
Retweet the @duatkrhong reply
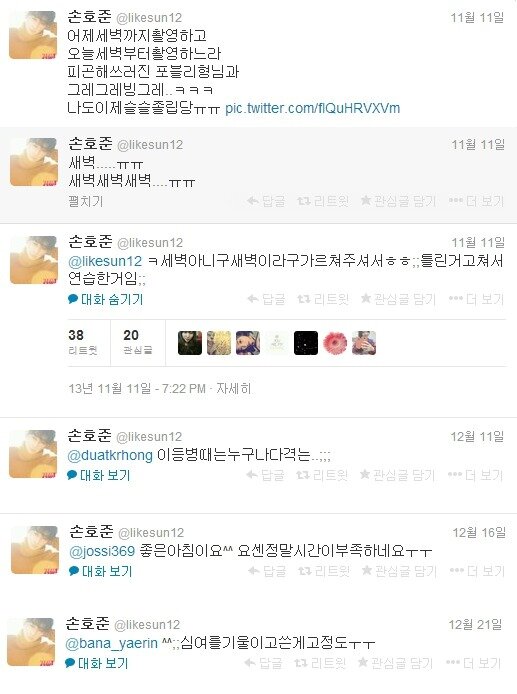(322, 475)
